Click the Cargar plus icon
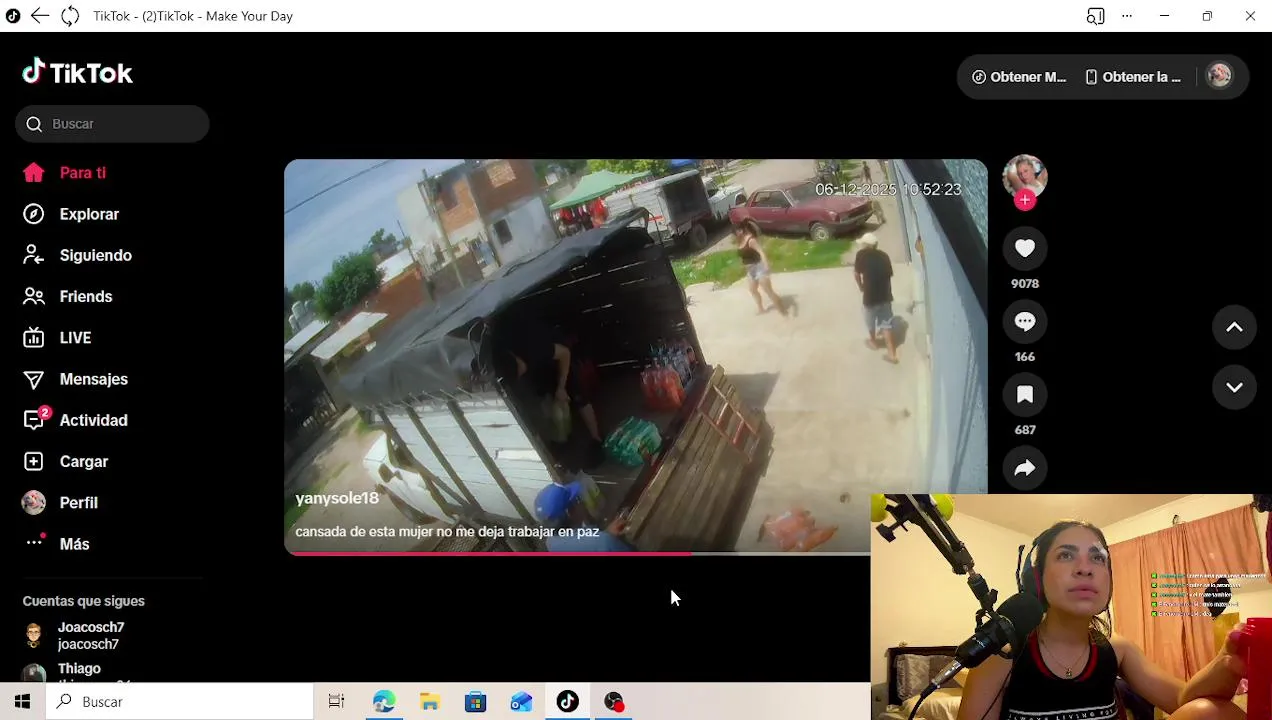Viewport: 1272px width, 720px height. point(34,461)
